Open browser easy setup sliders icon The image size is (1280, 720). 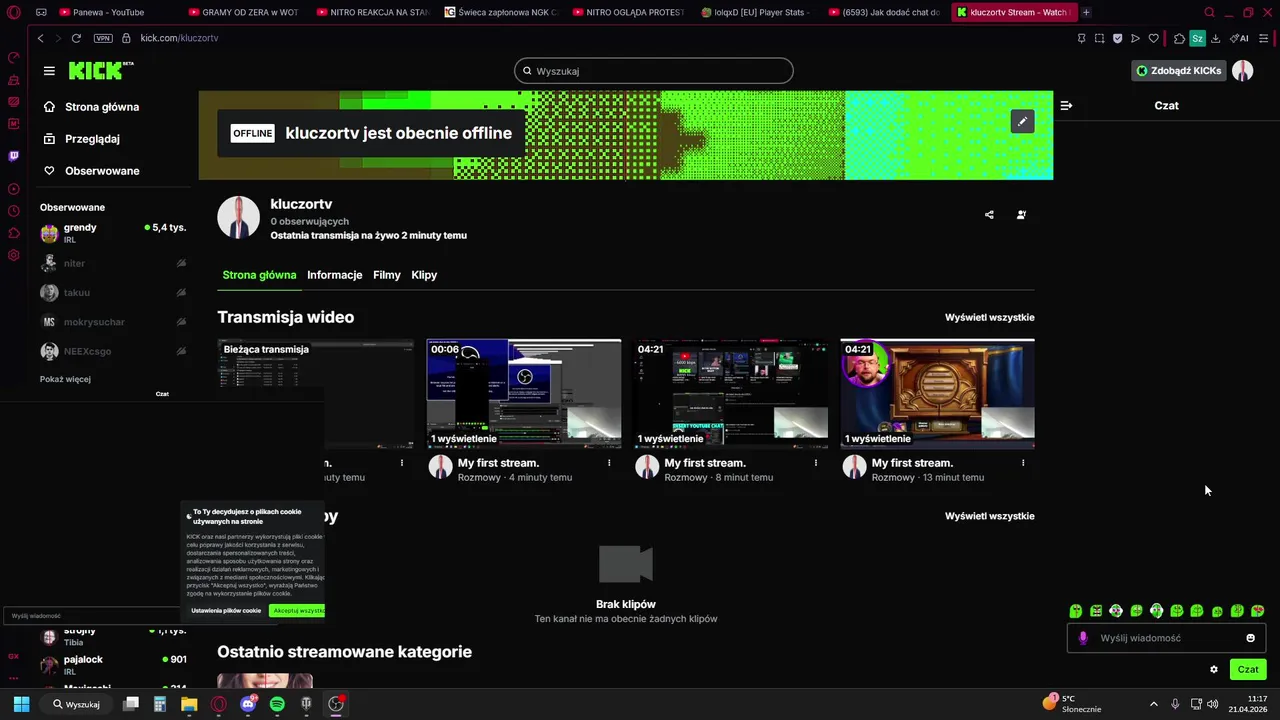click(x=1264, y=38)
